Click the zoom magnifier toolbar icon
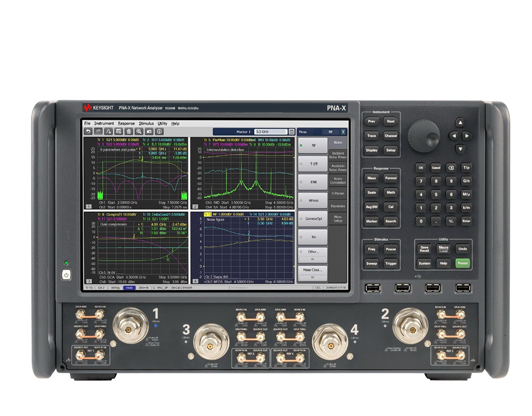 pyautogui.click(x=139, y=131)
